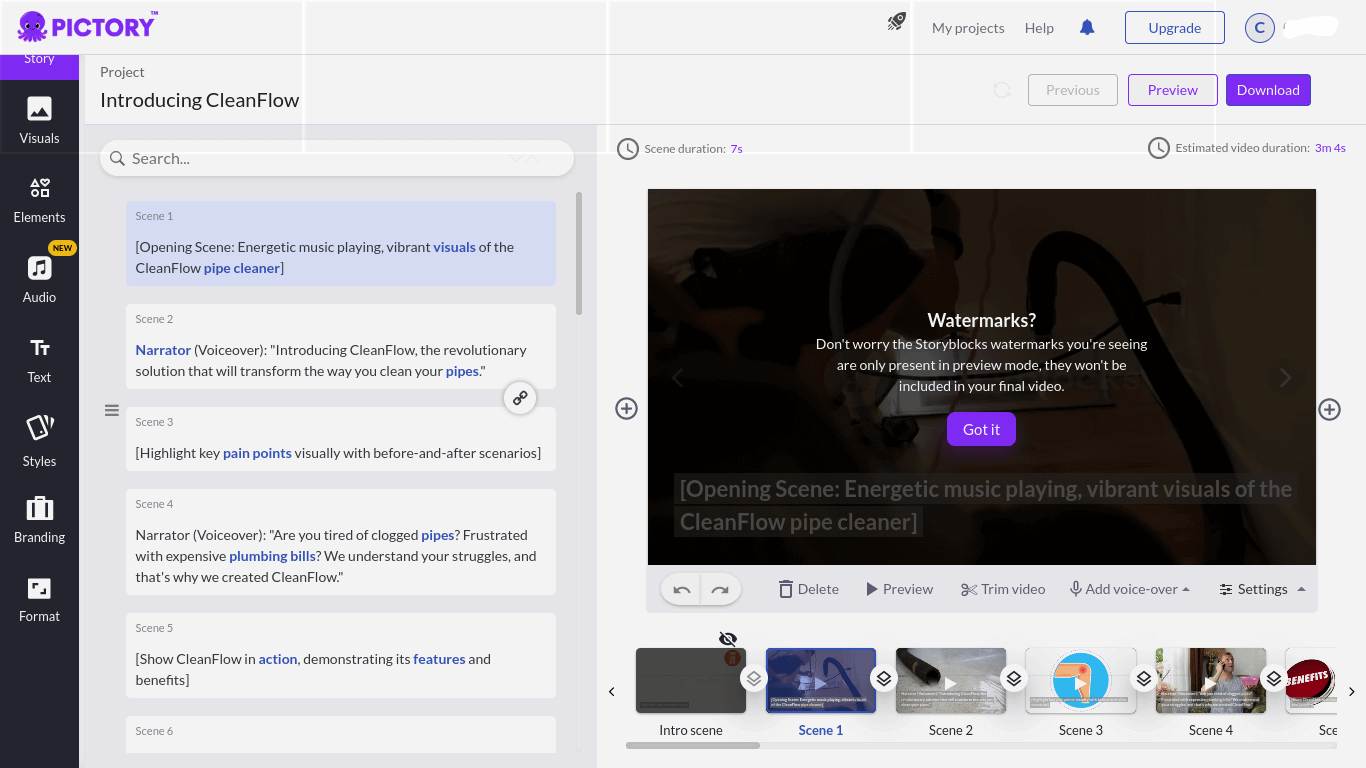Image resolution: width=1366 pixels, height=768 pixels.
Task: Open the Add voice-over dropdown
Action: pos(1129,589)
